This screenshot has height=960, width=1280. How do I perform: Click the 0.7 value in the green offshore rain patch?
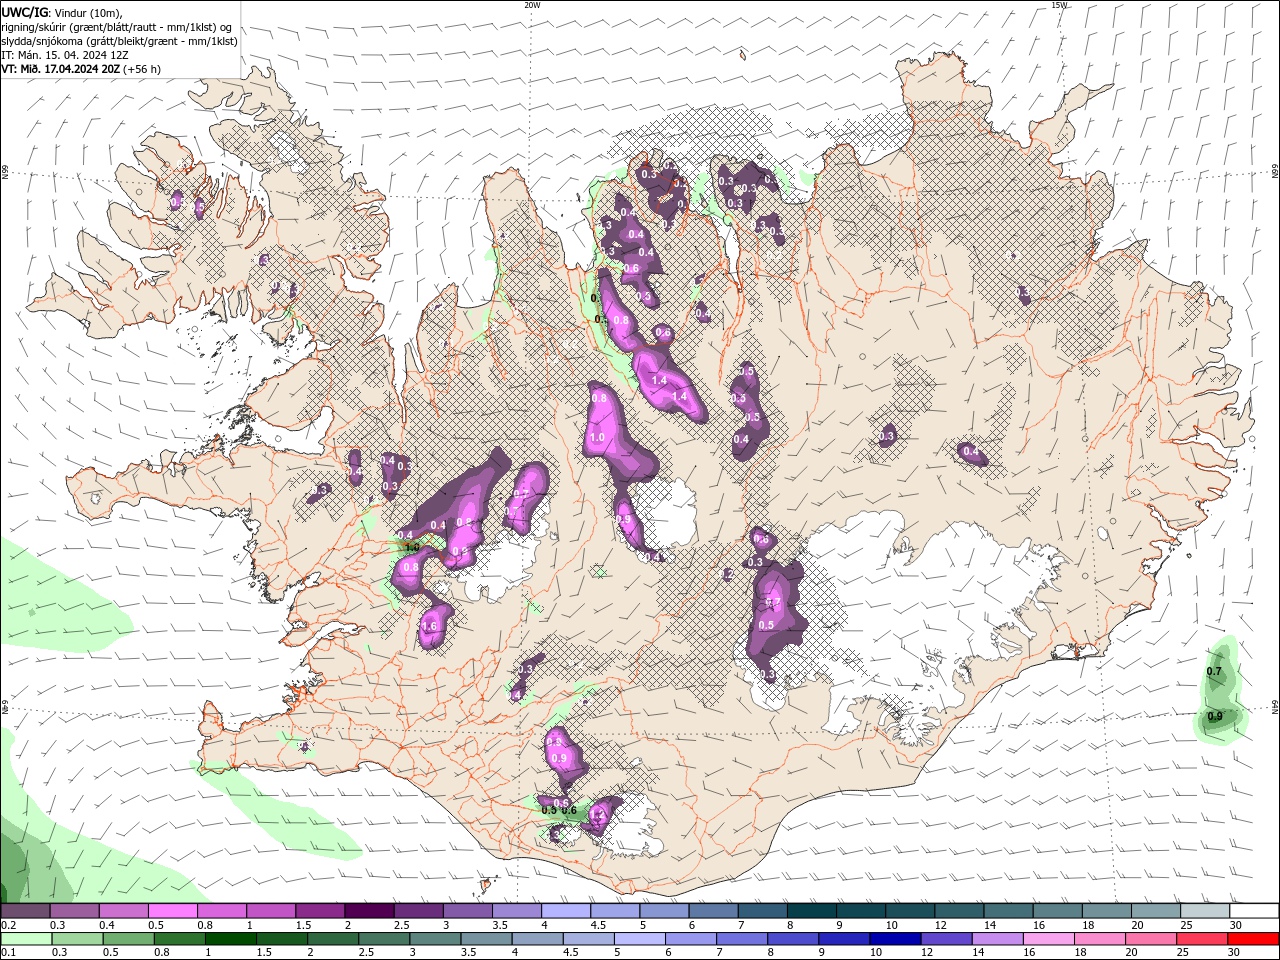(1215, 671)
